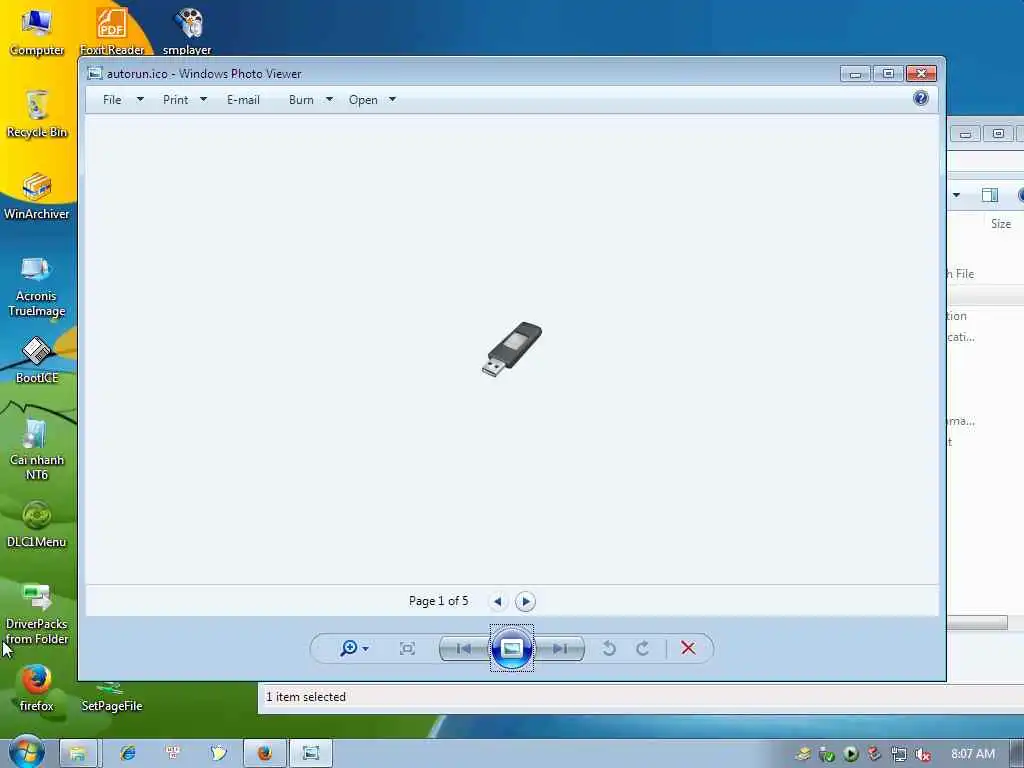Click the Explorer horizontal scrollbar
1024x768 pixels.
point(977,623)
